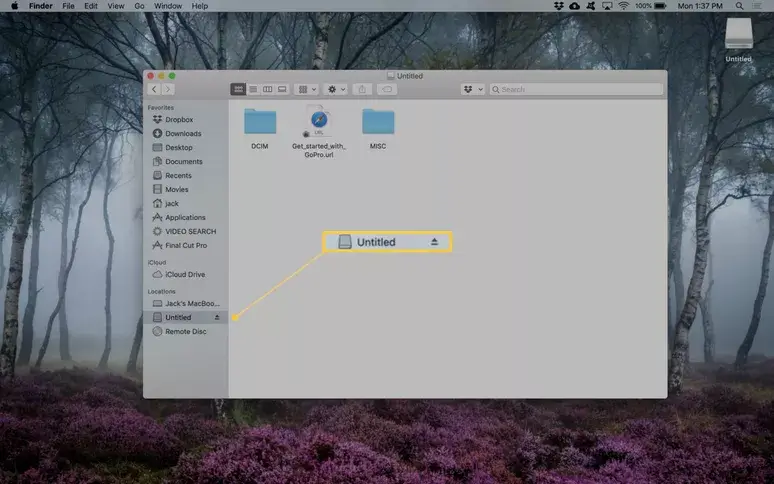Select the Untitled drive on desktop
774x484 pixels.
click(738, 40)
